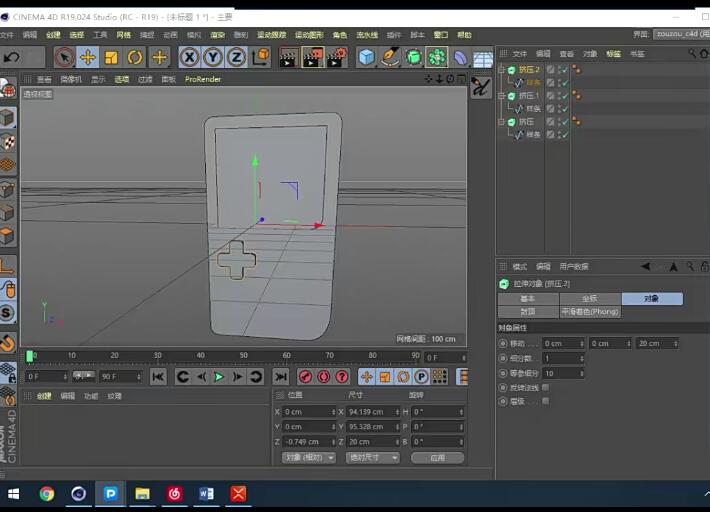Image resolution: width=710 pixels, height=512 pixels.
Task: Switch to the 封顶 attribute tab
Action: coord(528,312)
